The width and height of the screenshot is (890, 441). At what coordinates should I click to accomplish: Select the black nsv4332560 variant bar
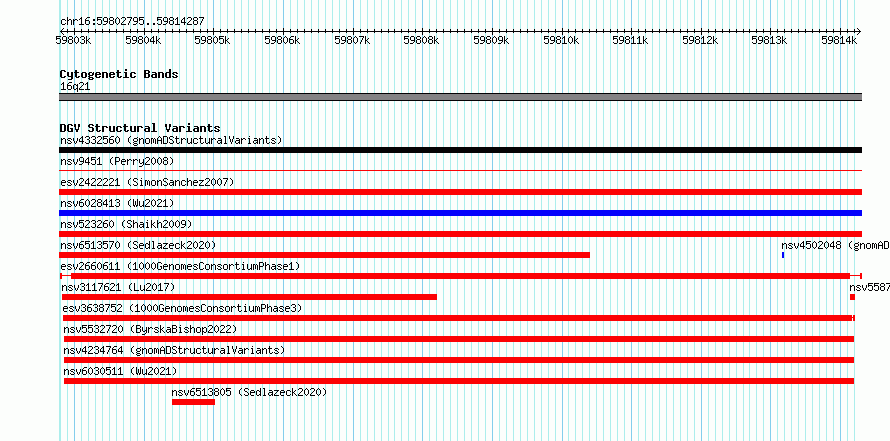tap(460, 150)
